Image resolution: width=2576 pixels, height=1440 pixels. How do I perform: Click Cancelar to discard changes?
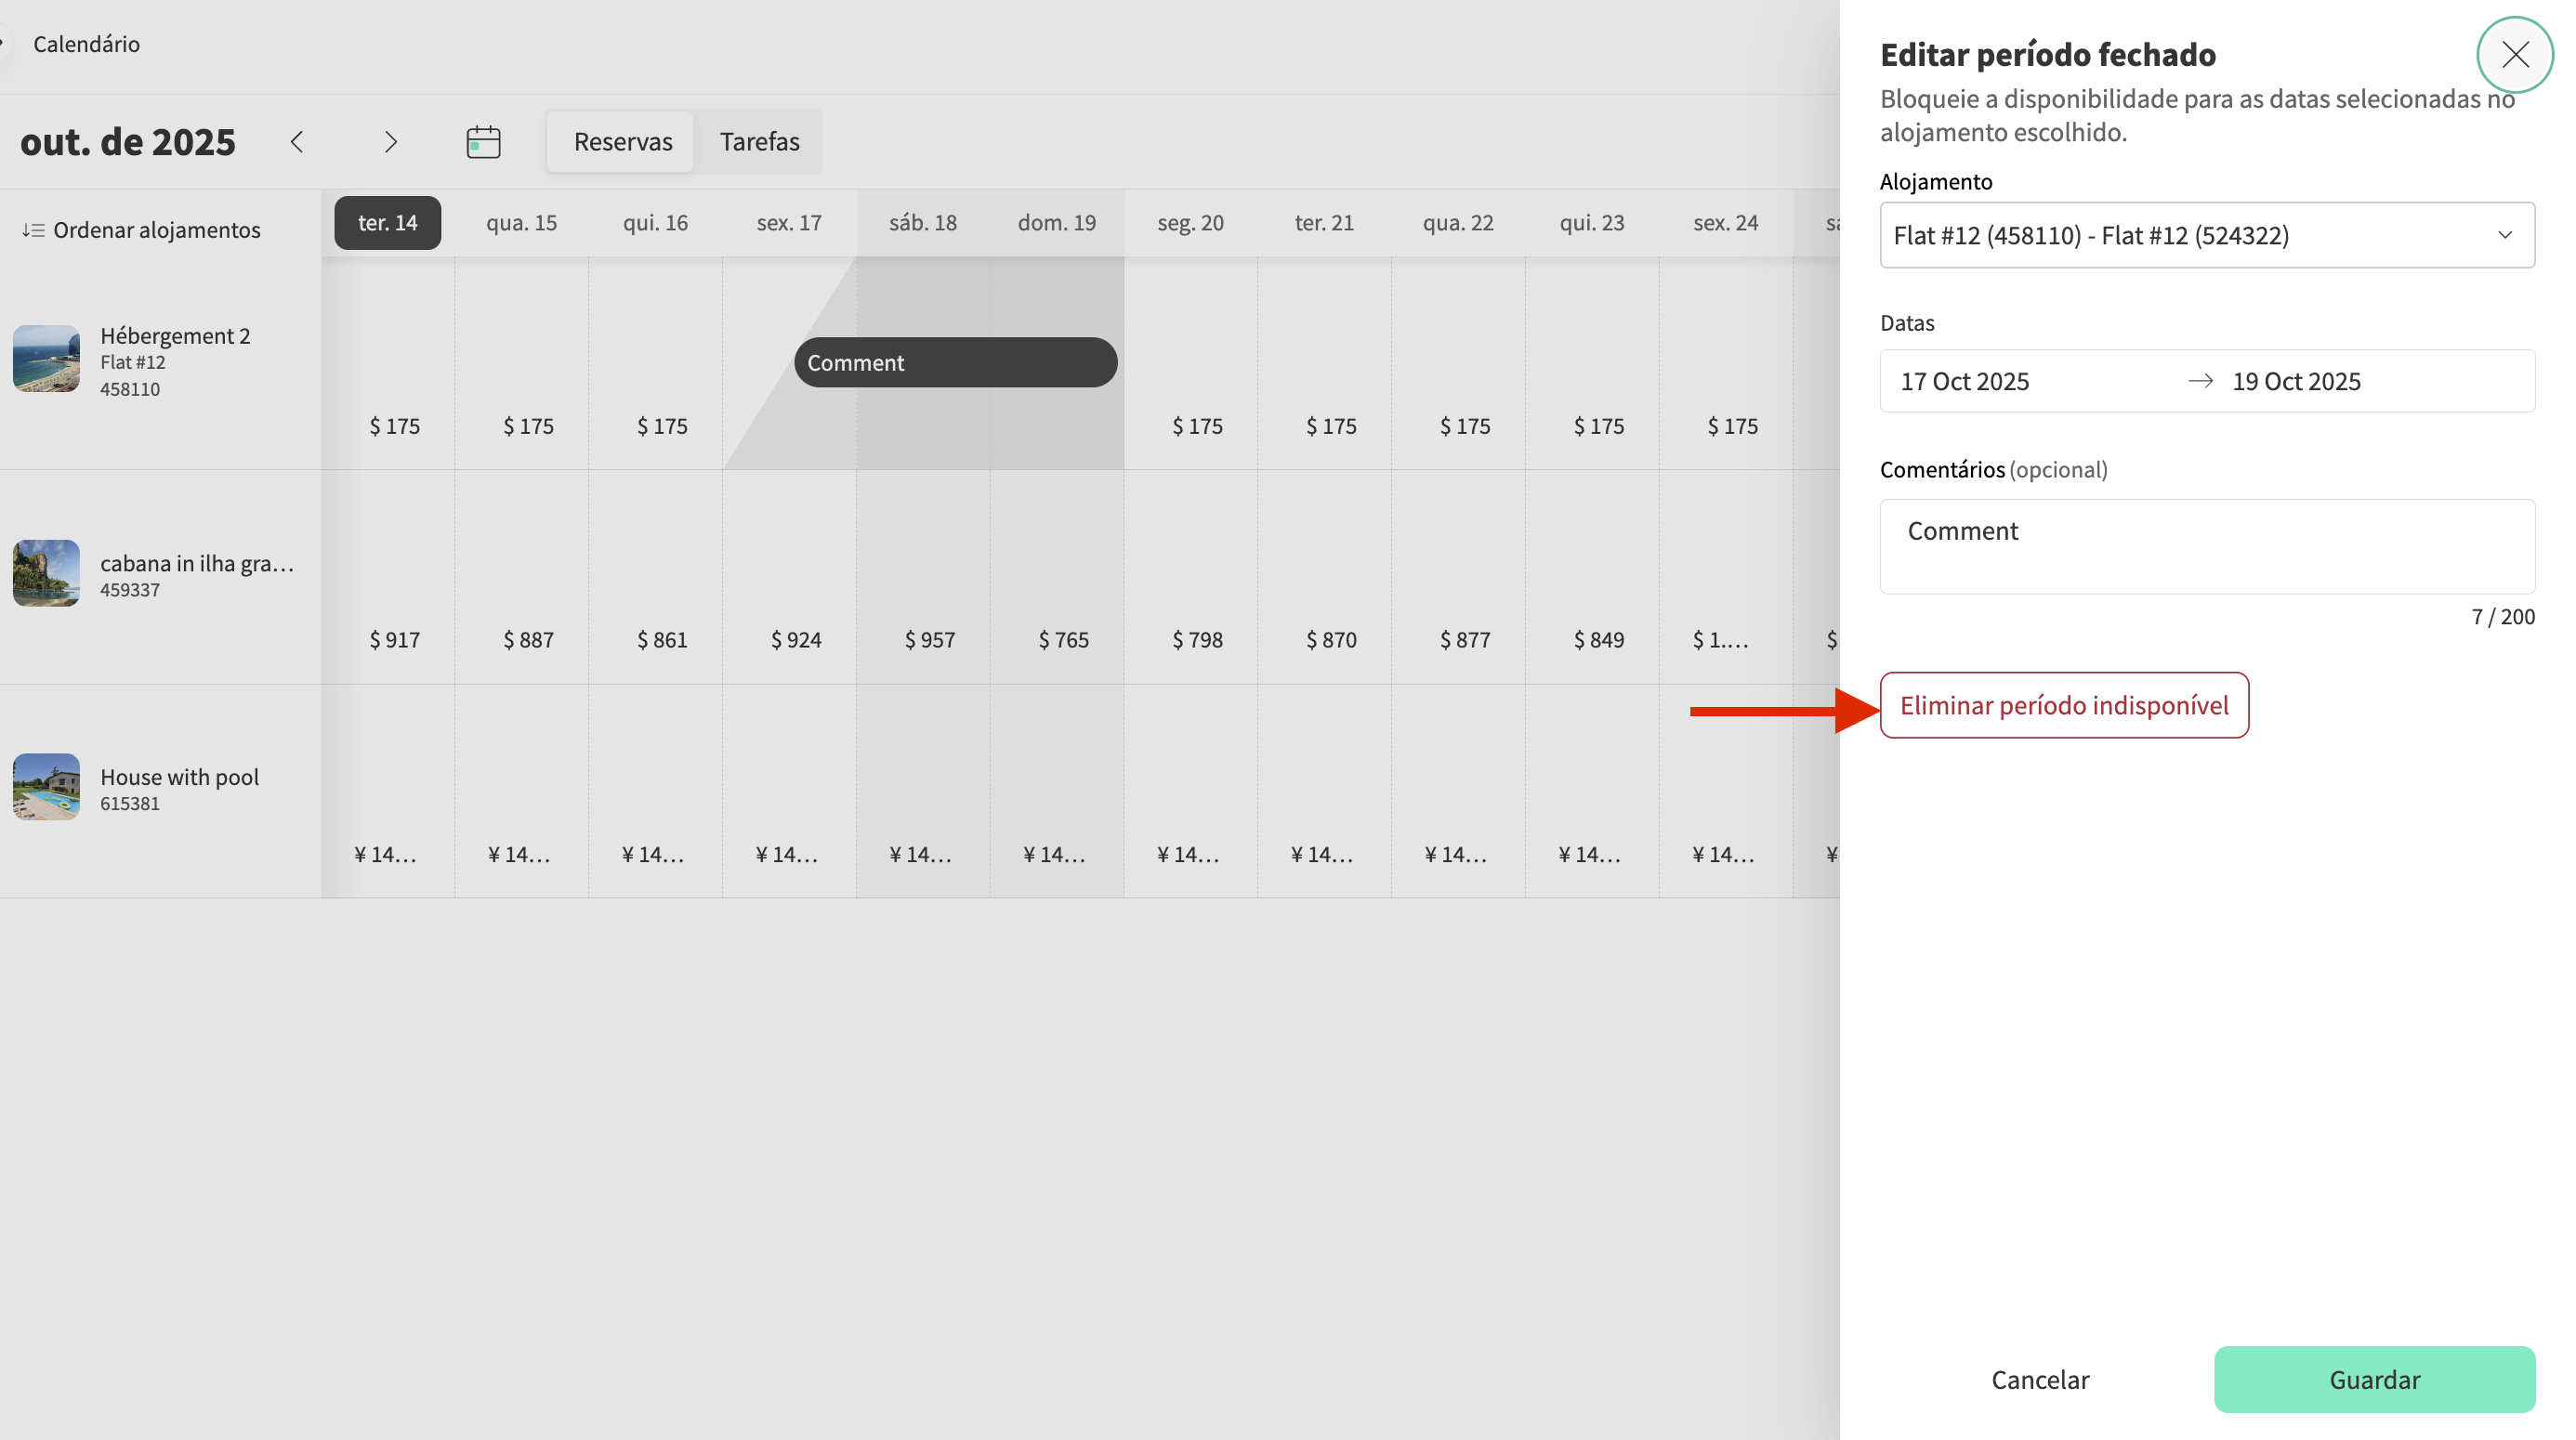pos(2039,1379)
